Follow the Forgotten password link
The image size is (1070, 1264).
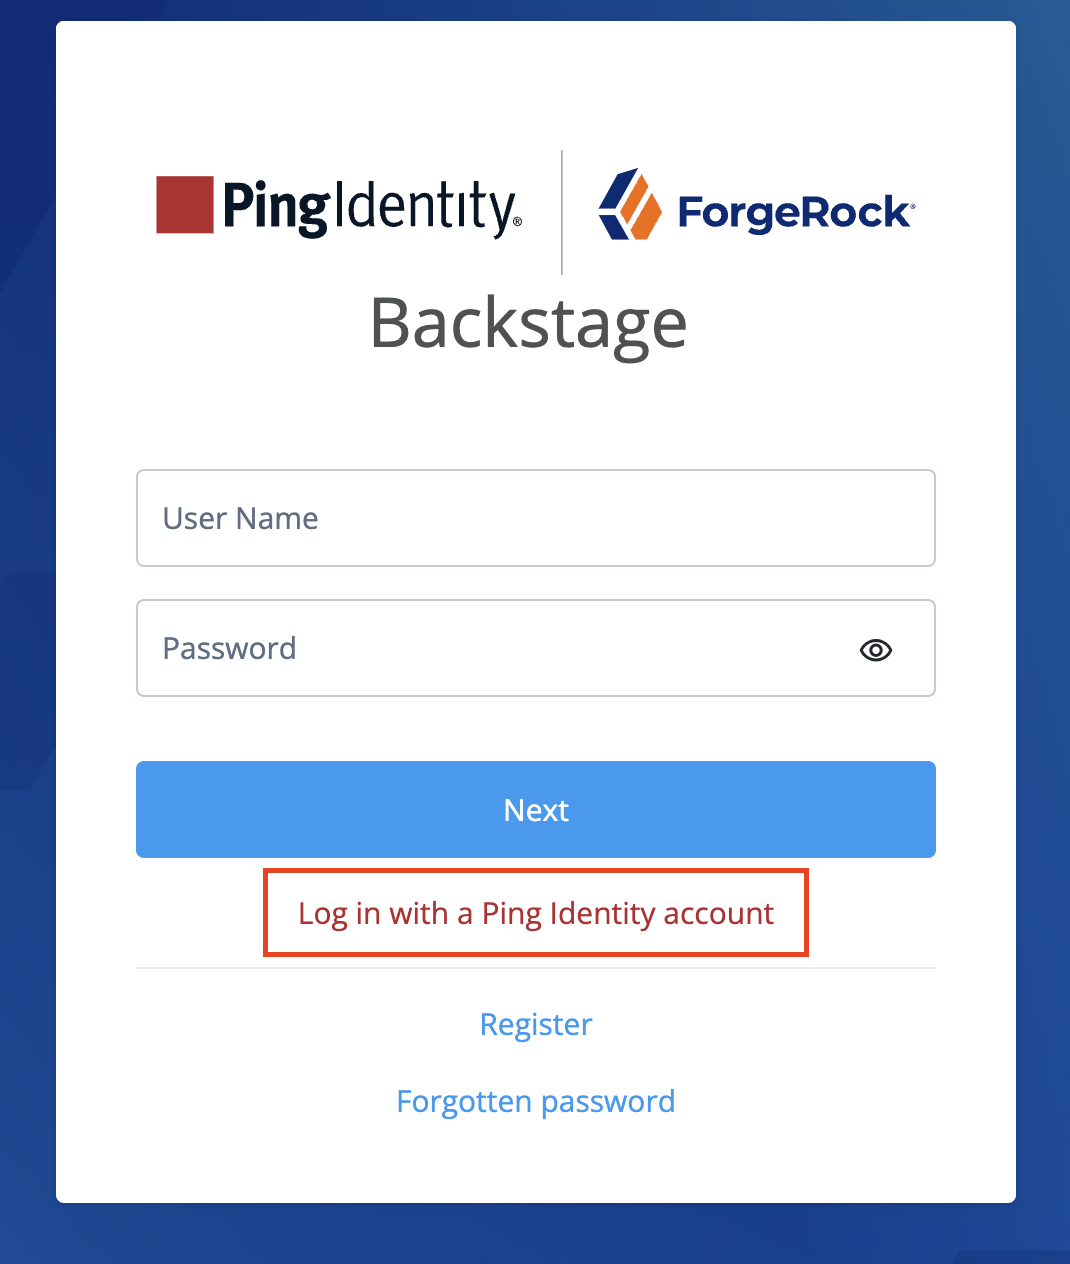pyautogui.click(x=536, y=1101)
